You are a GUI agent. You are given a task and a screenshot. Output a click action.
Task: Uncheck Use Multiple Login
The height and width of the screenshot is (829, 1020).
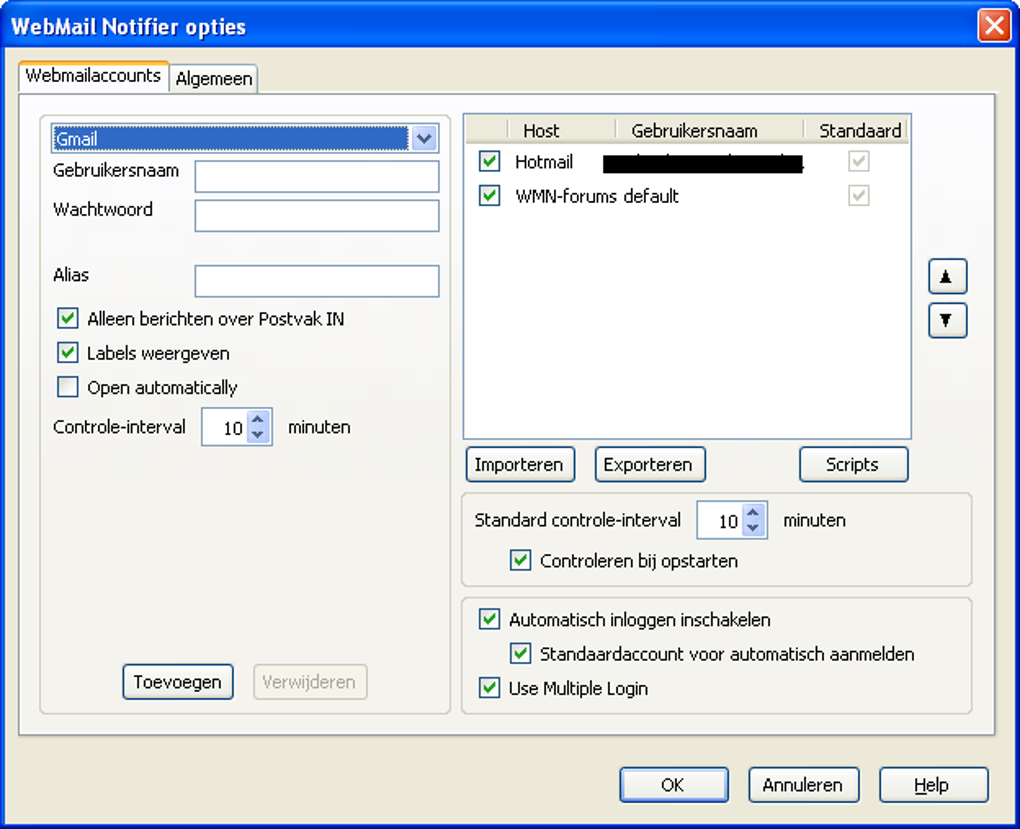(489, 688)
